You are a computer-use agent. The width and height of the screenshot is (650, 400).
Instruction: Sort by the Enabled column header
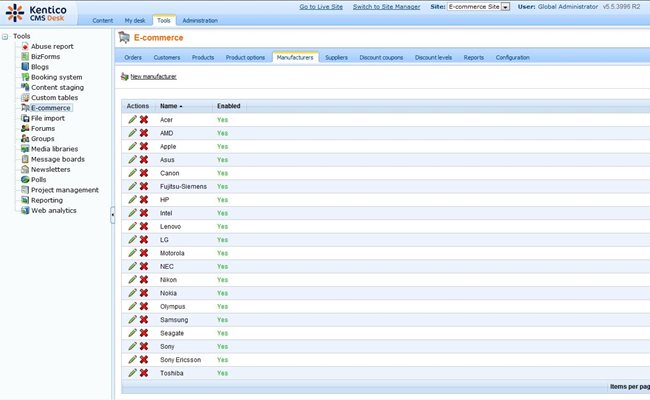coord(228,106)
